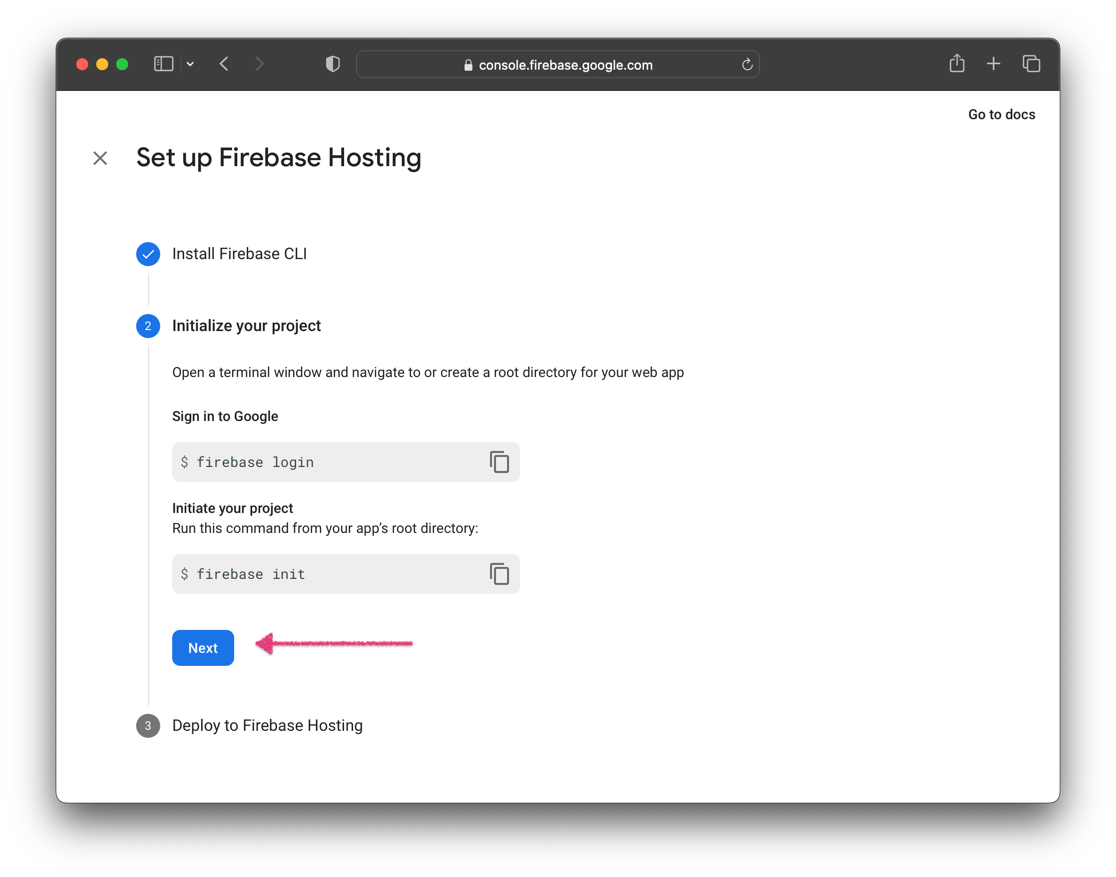The width and height of the screenshot is (1116, 877).
Task: Select the Initialize your project step
Action: click(246, 326)
